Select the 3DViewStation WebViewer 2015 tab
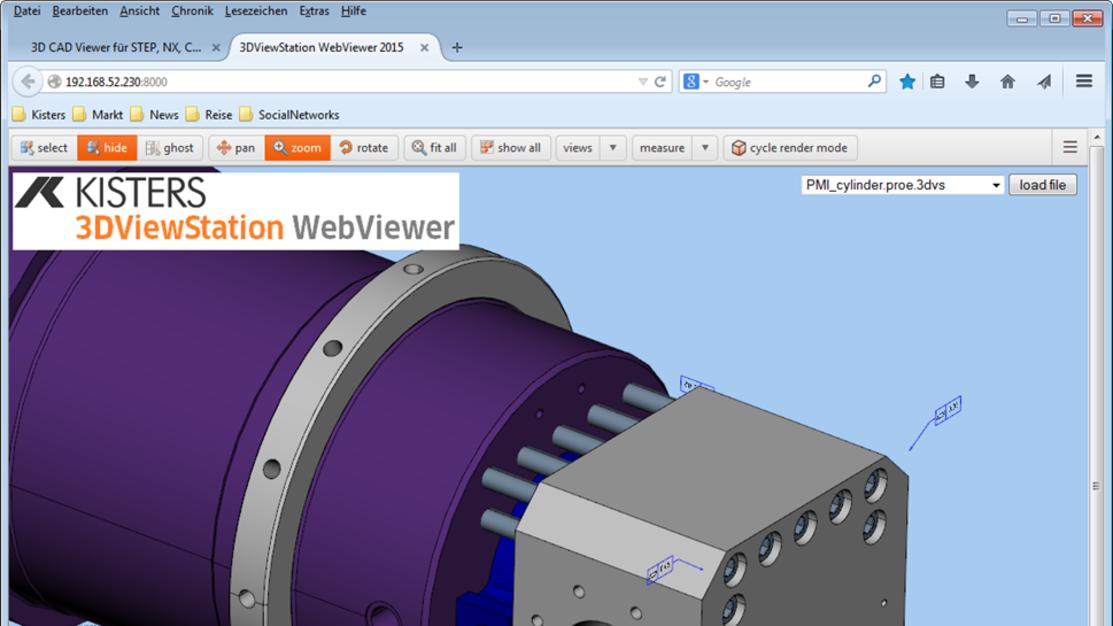Screen dimensions: 1113x626 point(322,48)
